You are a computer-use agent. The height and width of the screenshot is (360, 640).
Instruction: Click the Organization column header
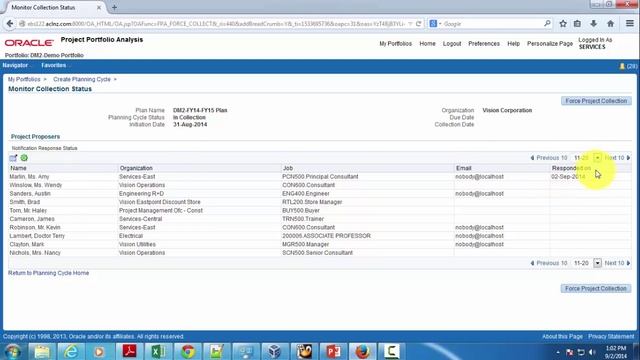pyautogui.click(x=136, y=168)
